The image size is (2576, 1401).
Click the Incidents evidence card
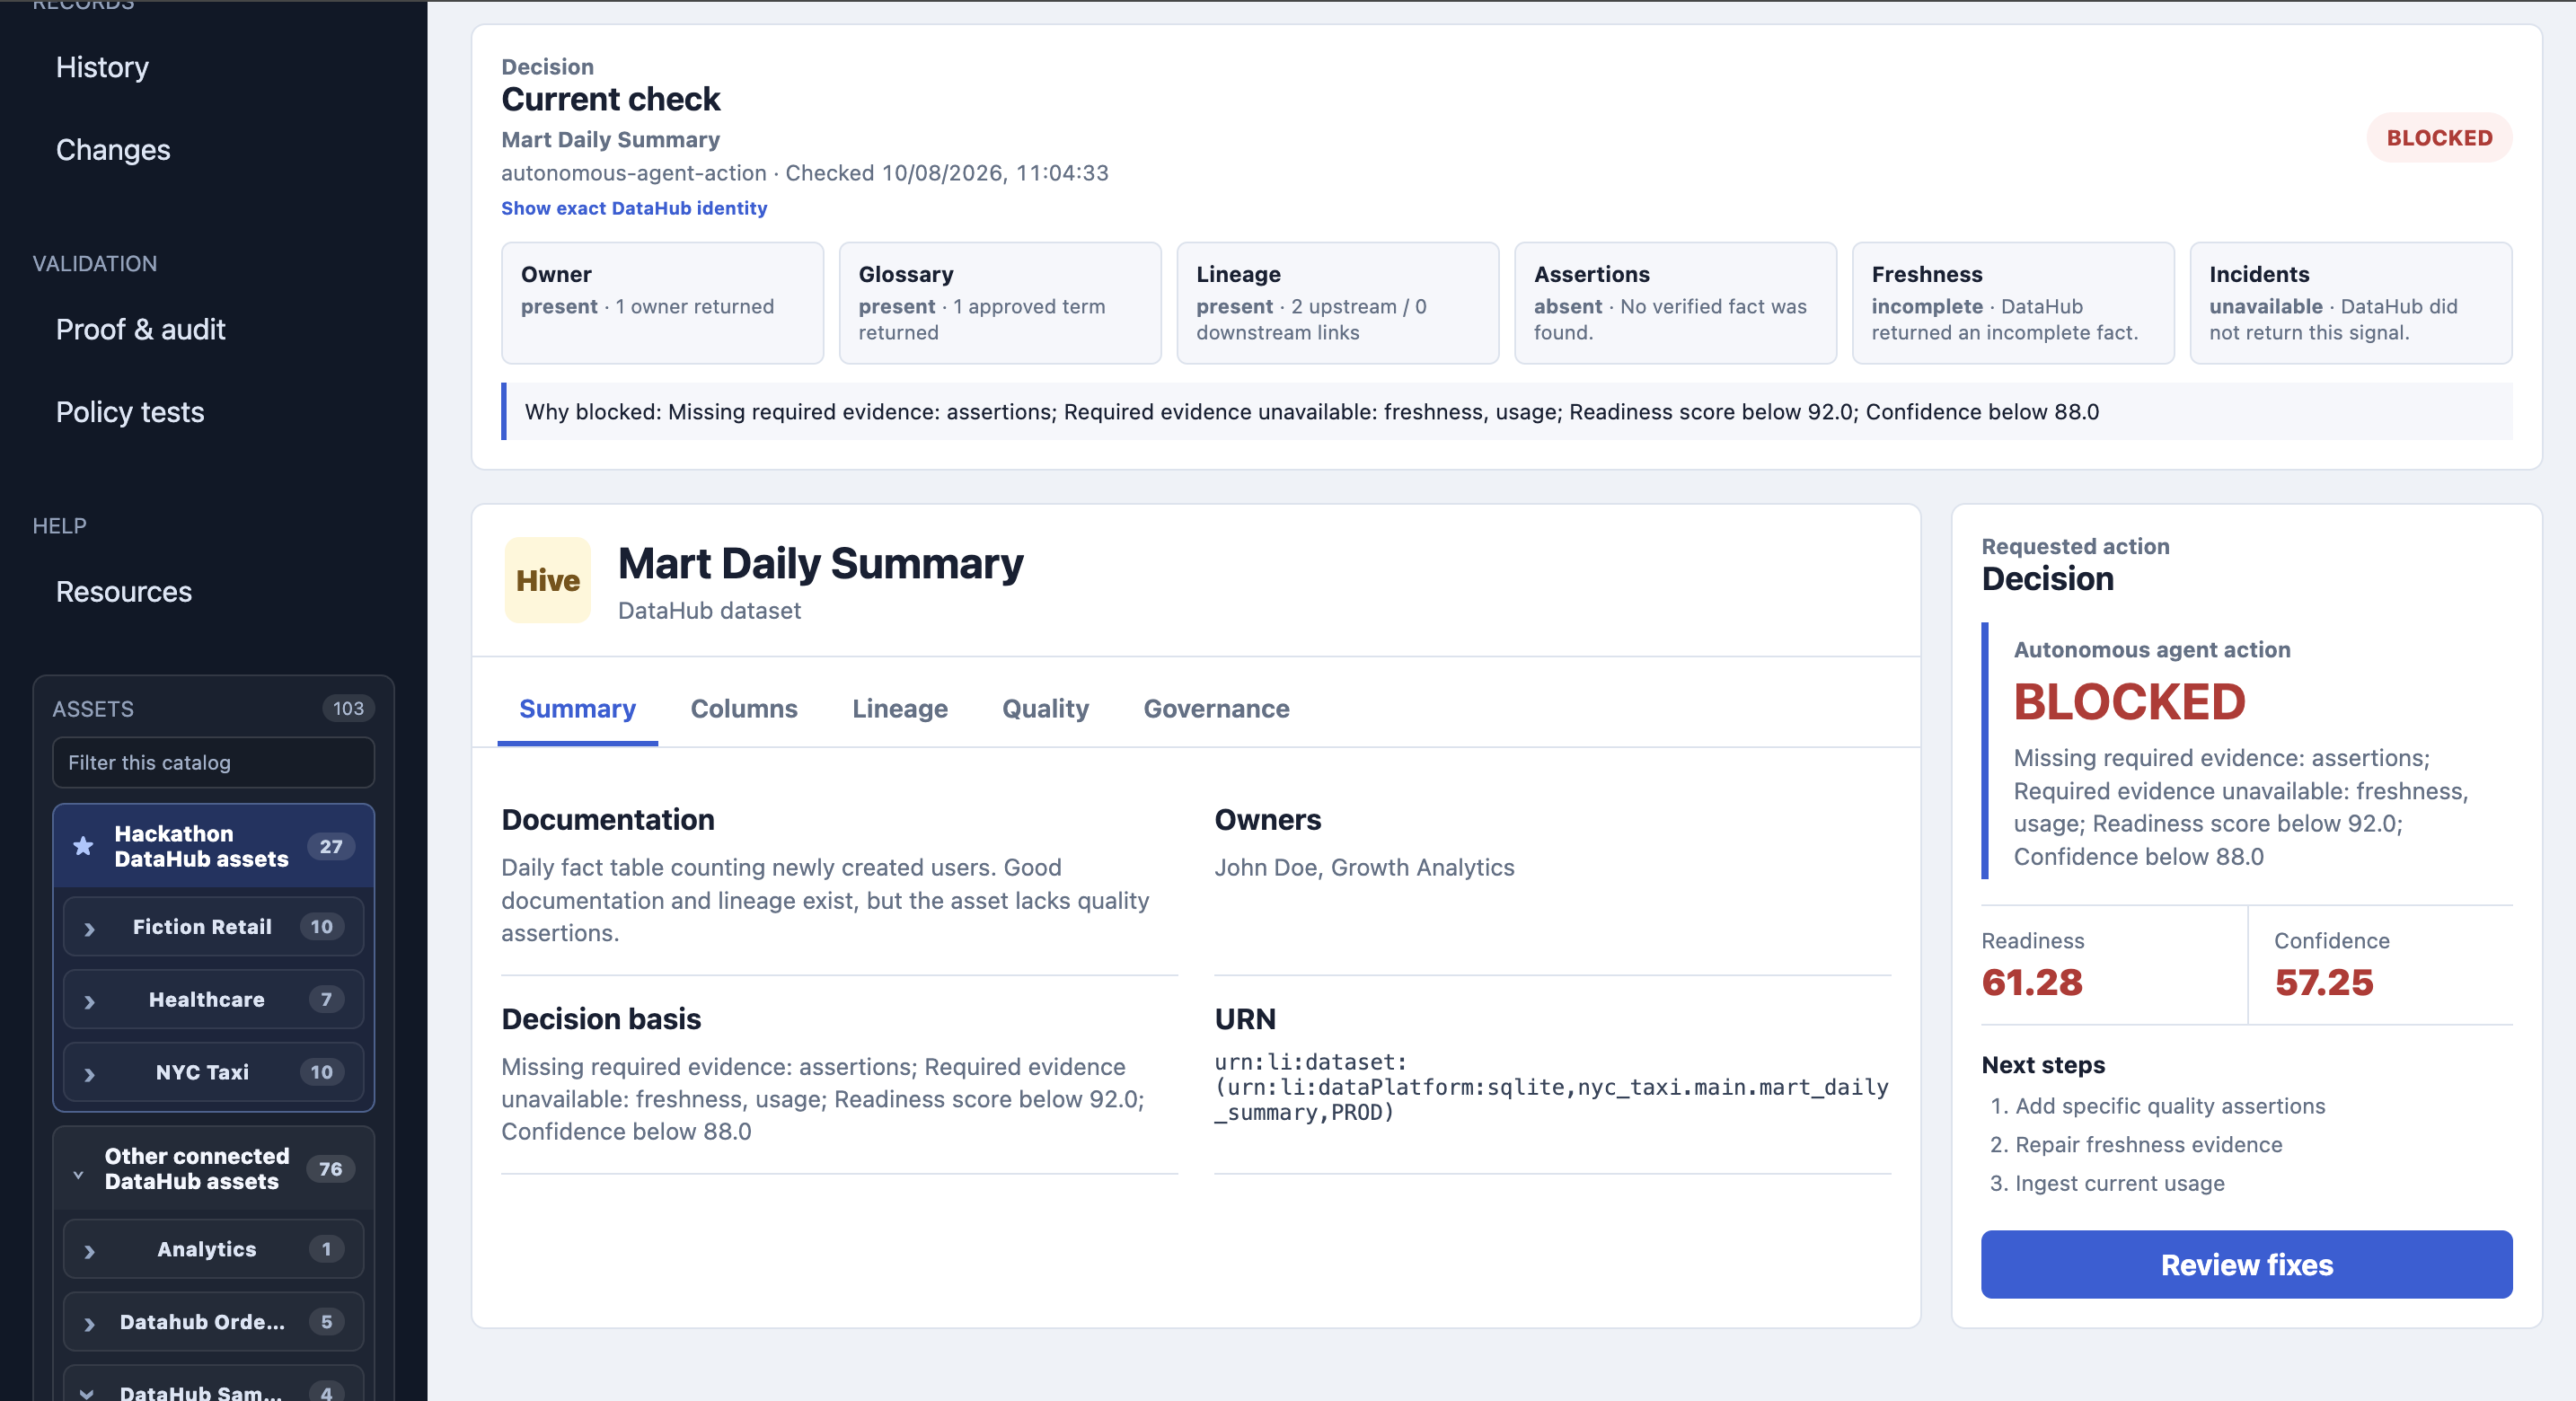point(2351,303)
